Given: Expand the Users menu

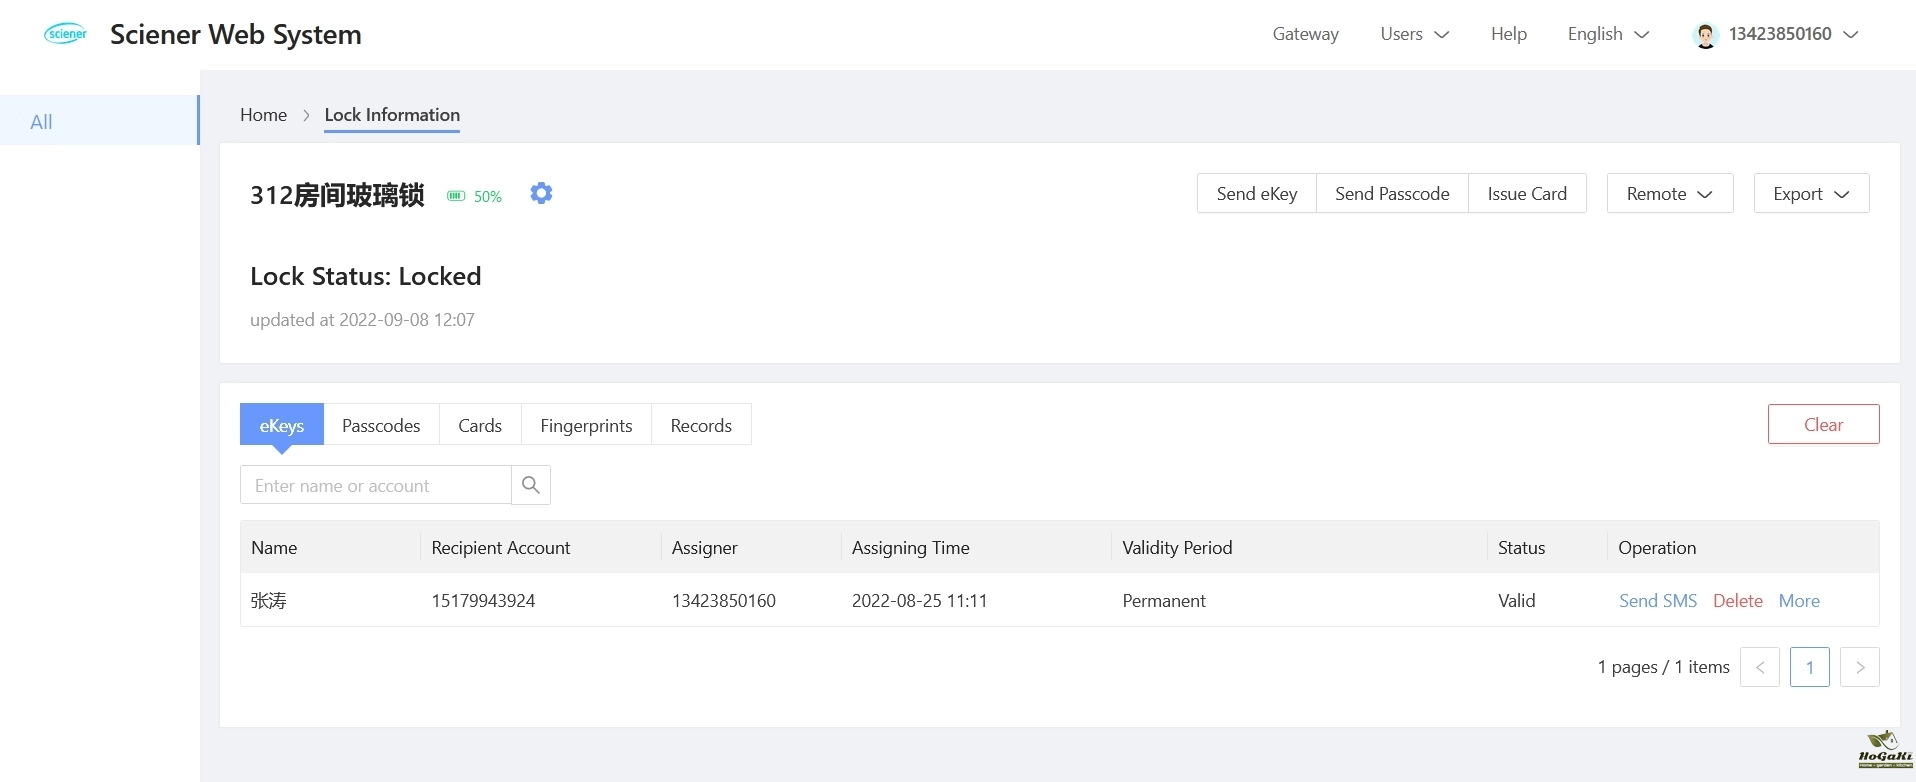Looking at the screenshot, I should click(x=1414, y=34).
